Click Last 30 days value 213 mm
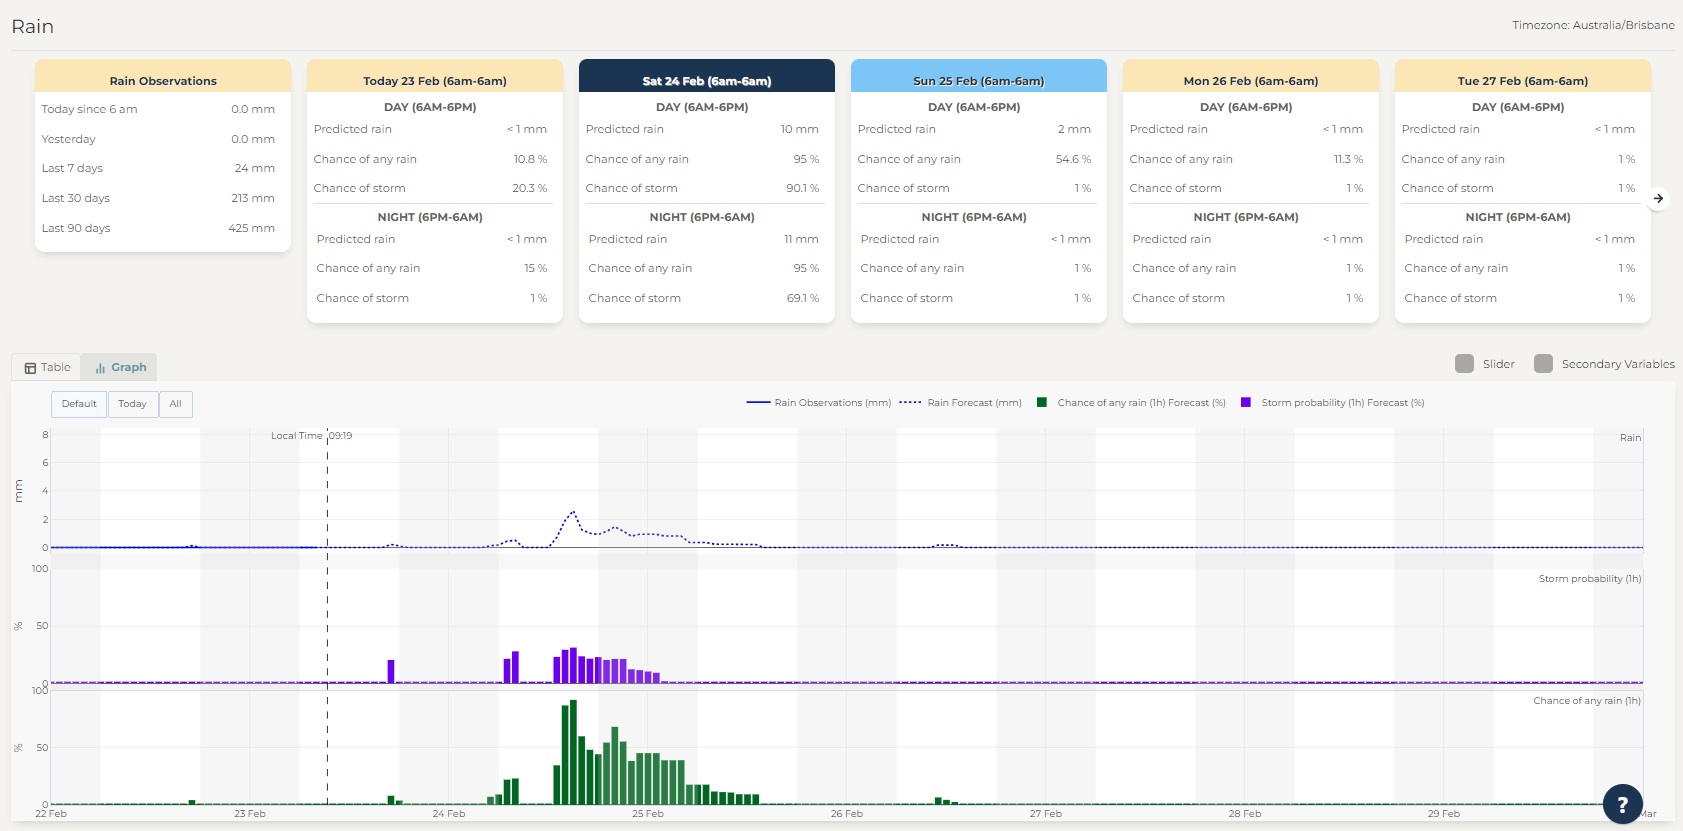 [x=252, y=198]
